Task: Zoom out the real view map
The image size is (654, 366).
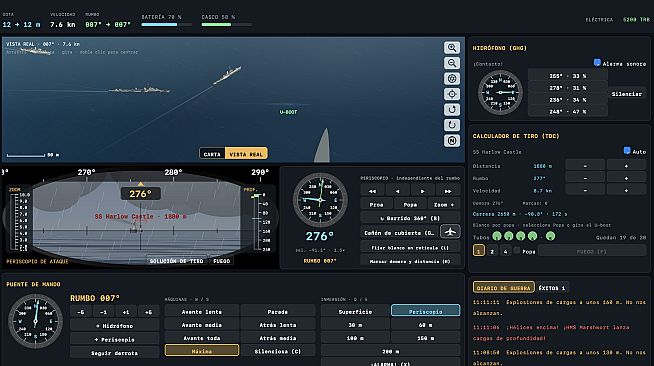Action: (x=452, y=63)
